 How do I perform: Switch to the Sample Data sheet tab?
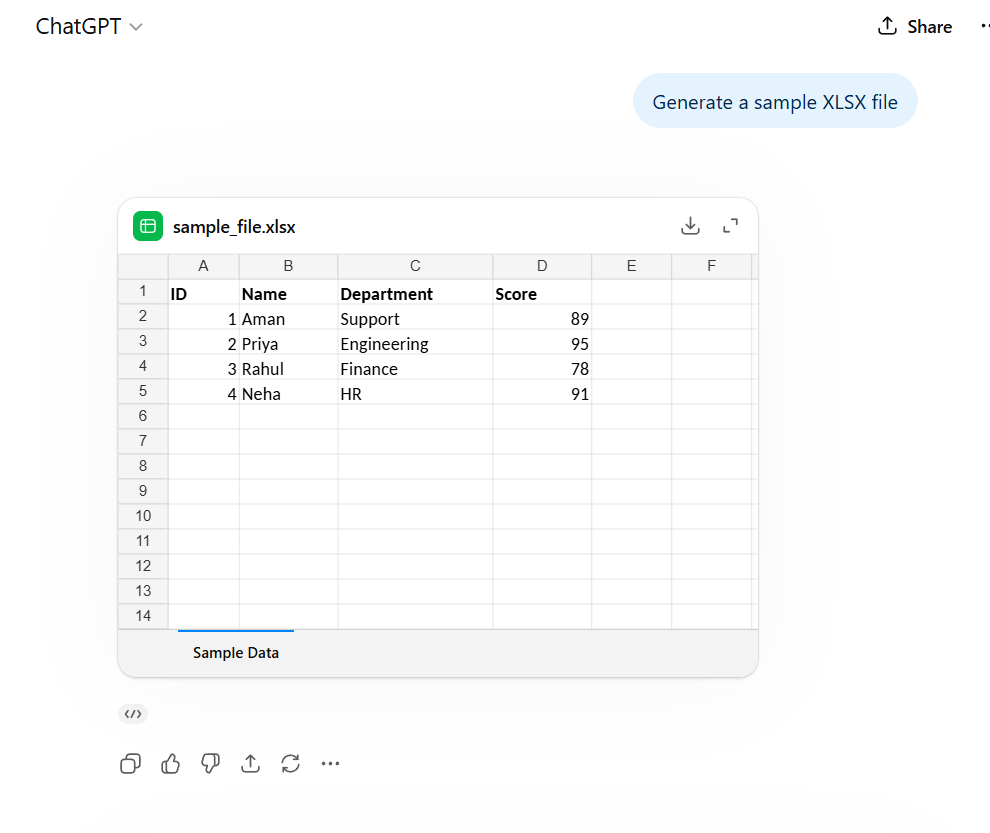236,652
